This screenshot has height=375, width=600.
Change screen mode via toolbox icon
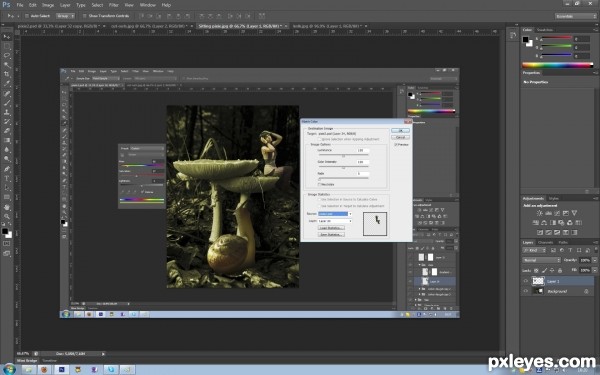(x=7, y=253)
